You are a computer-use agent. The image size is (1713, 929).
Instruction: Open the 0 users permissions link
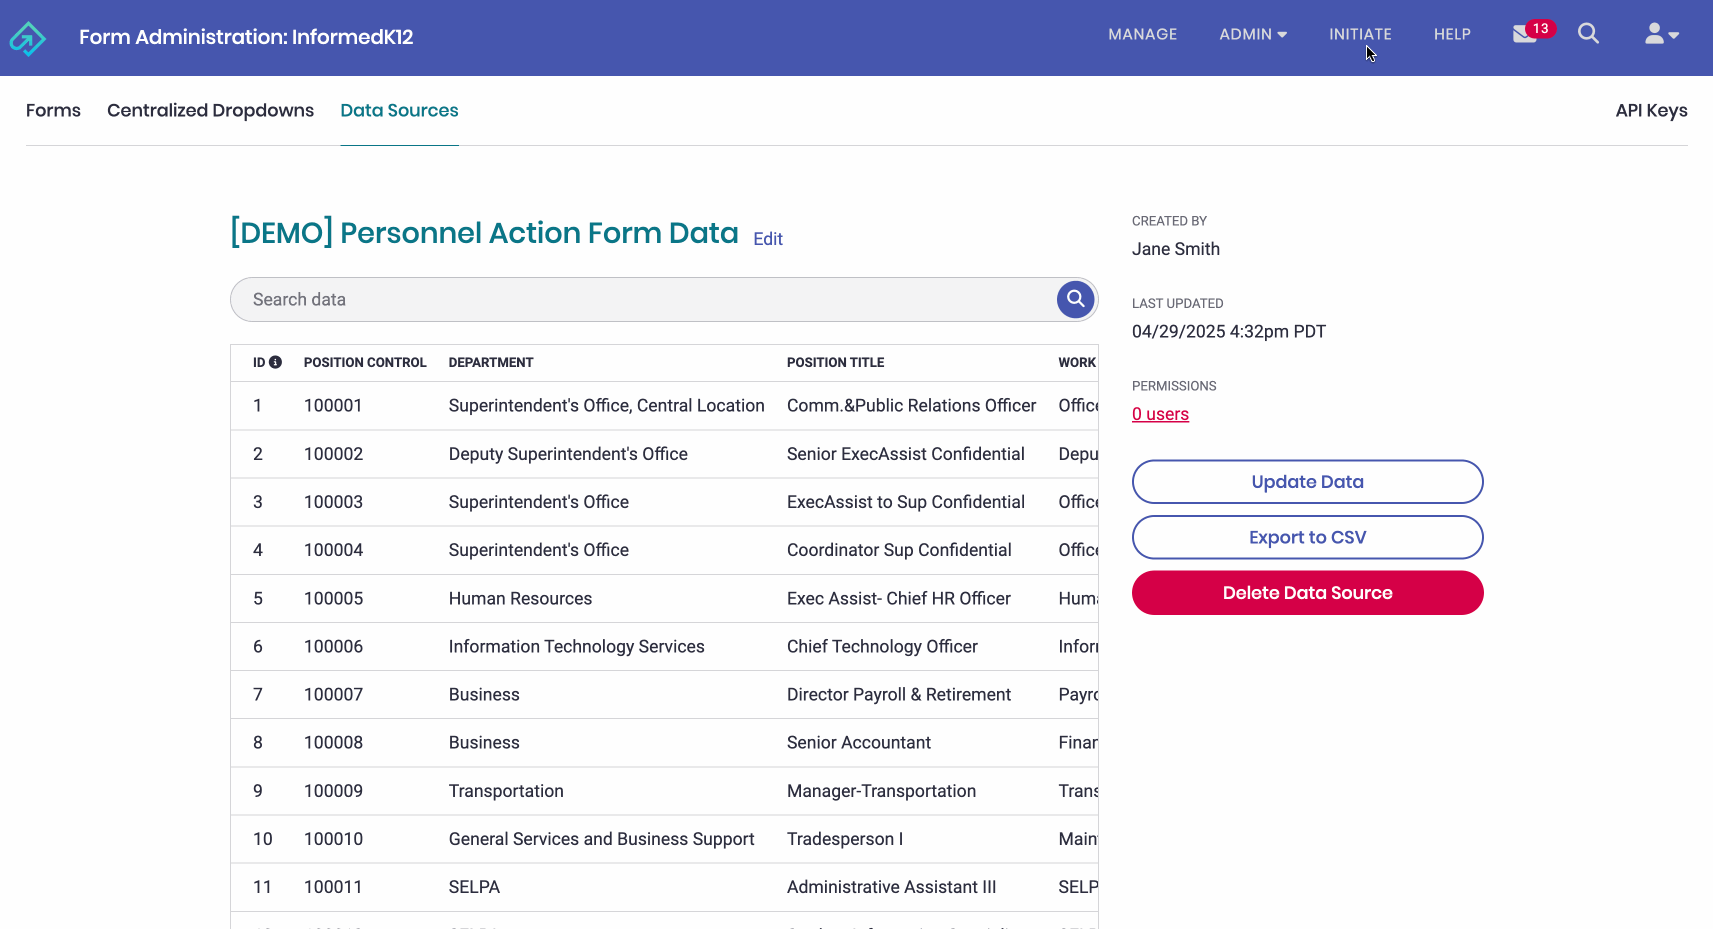[1160, 414]
